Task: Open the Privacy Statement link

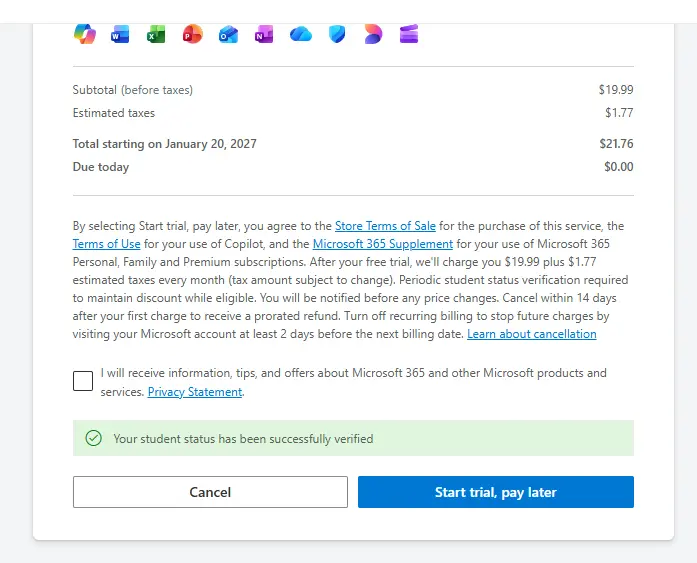Action: [x=195, y=392]
